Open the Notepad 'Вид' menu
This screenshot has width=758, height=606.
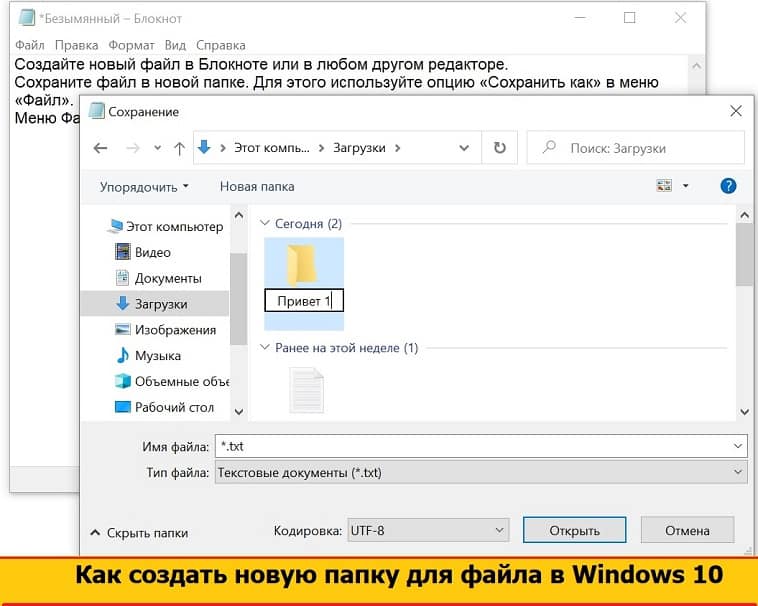tap(175, 45)
